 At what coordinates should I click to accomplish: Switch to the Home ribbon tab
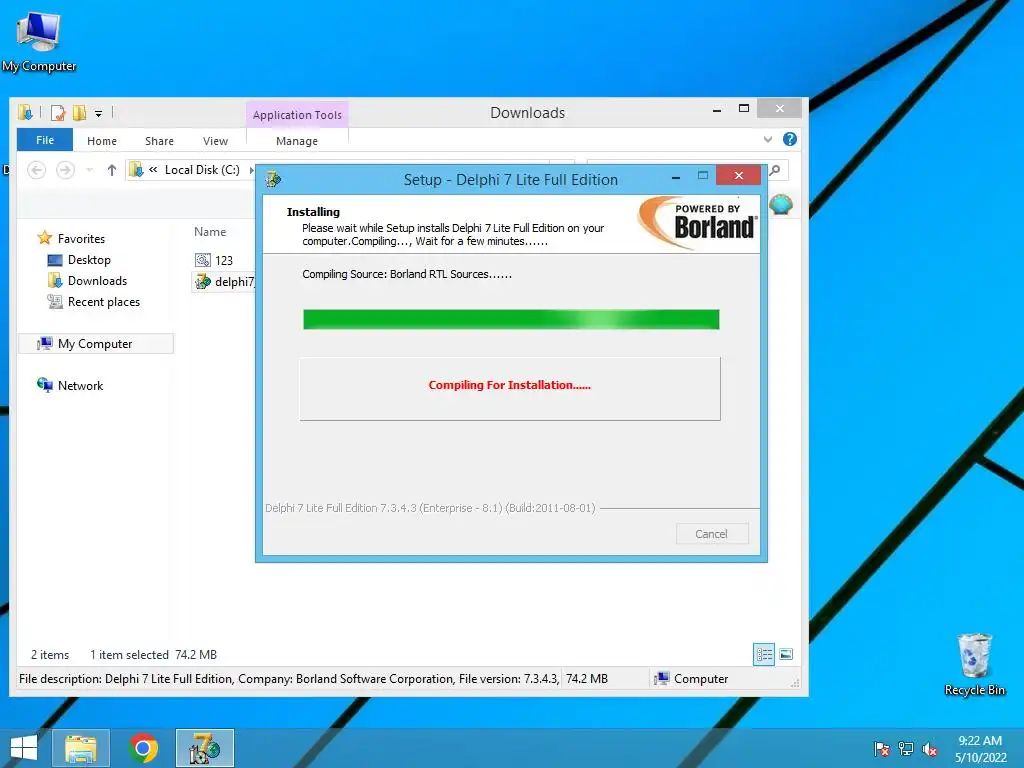102,141
